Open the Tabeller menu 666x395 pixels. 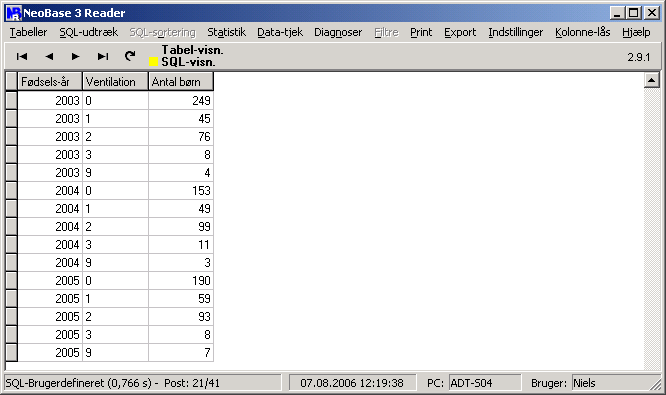coord(28,32)
